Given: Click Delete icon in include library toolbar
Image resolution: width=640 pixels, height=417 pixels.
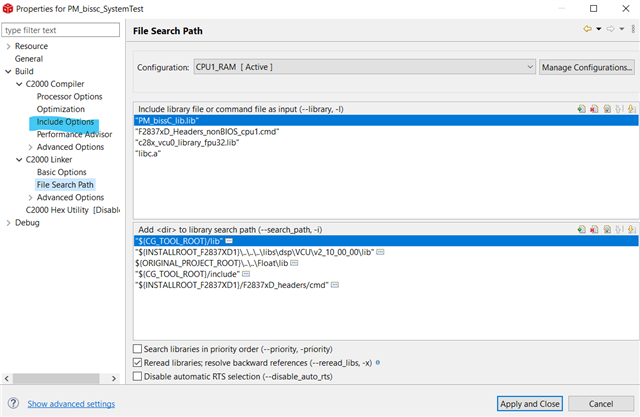Looking at the screenshot, I should coord(593,108).
